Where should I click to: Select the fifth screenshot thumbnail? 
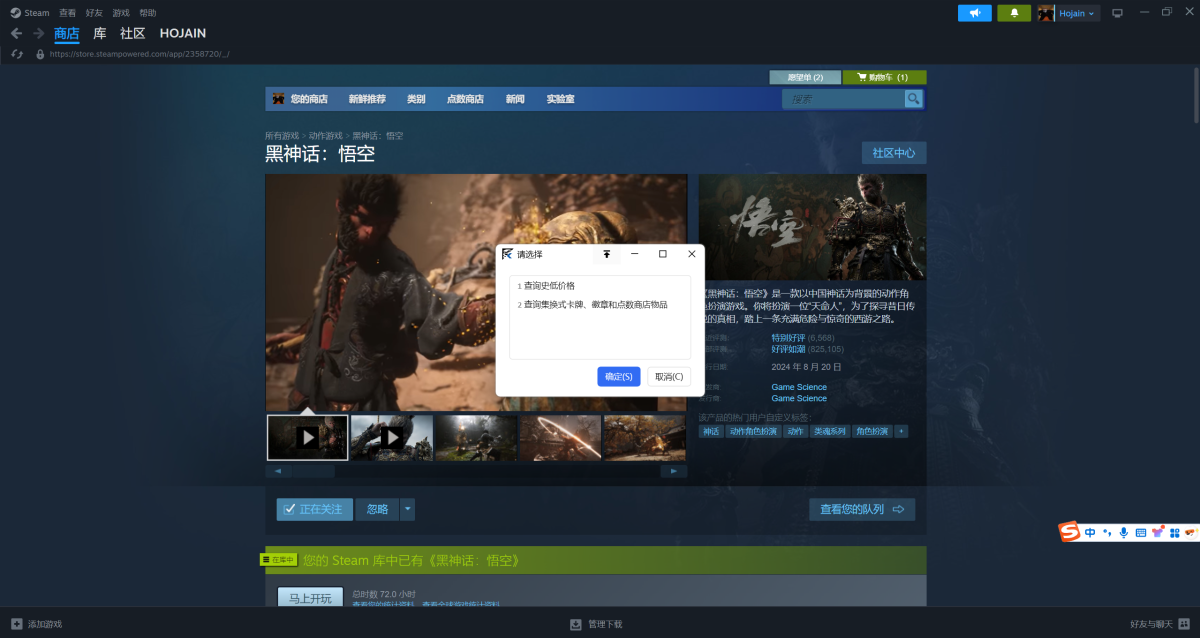645,437
